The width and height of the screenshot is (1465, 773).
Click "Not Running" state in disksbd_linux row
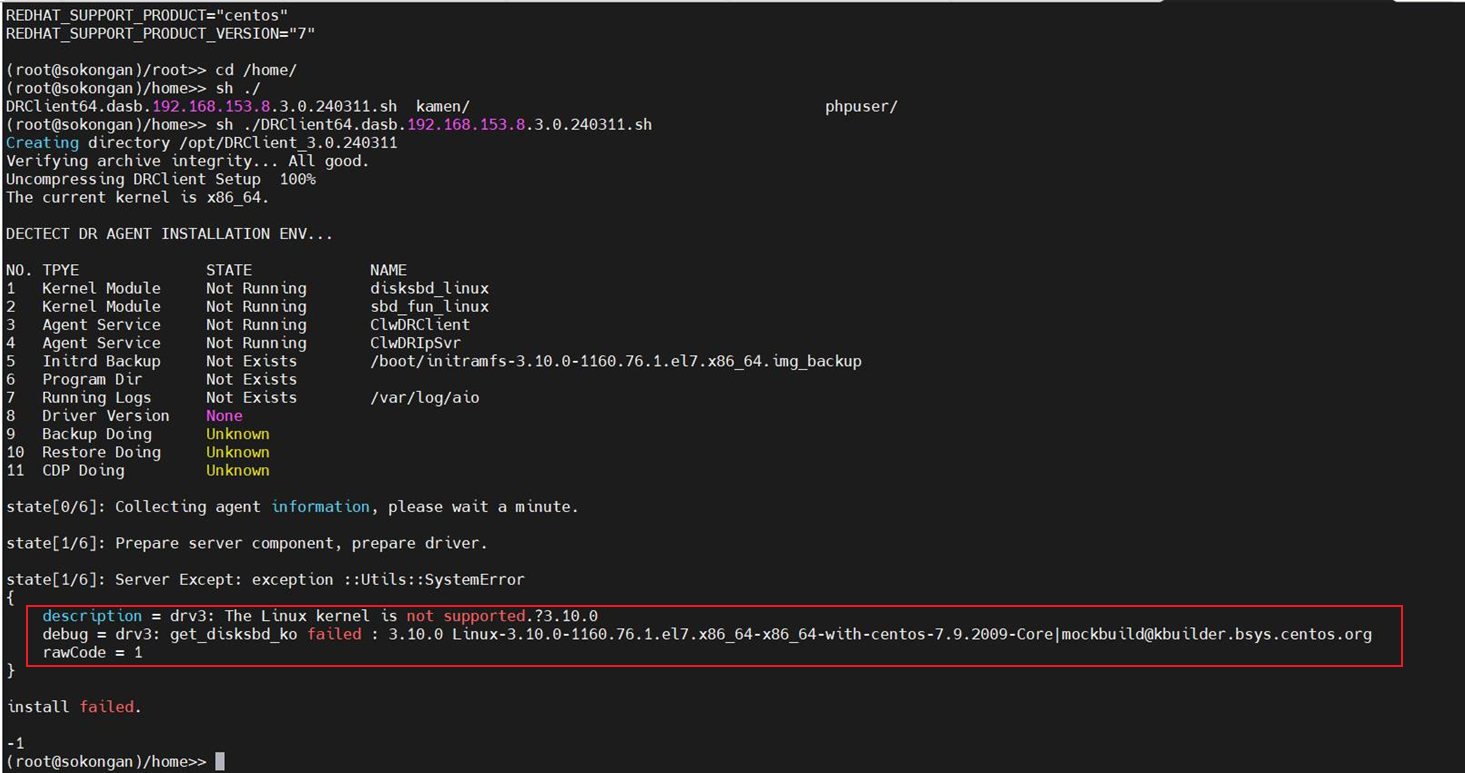256,288
